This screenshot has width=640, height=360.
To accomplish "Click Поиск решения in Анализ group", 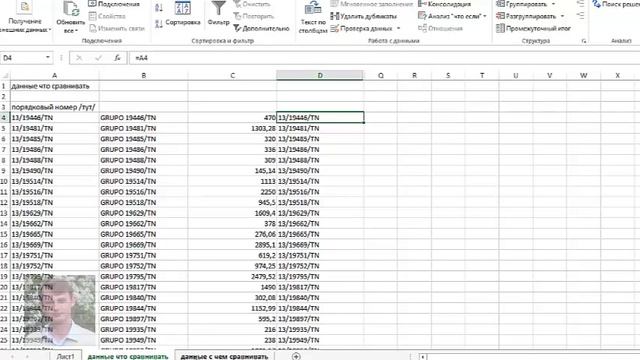I will tap(616, 4).
